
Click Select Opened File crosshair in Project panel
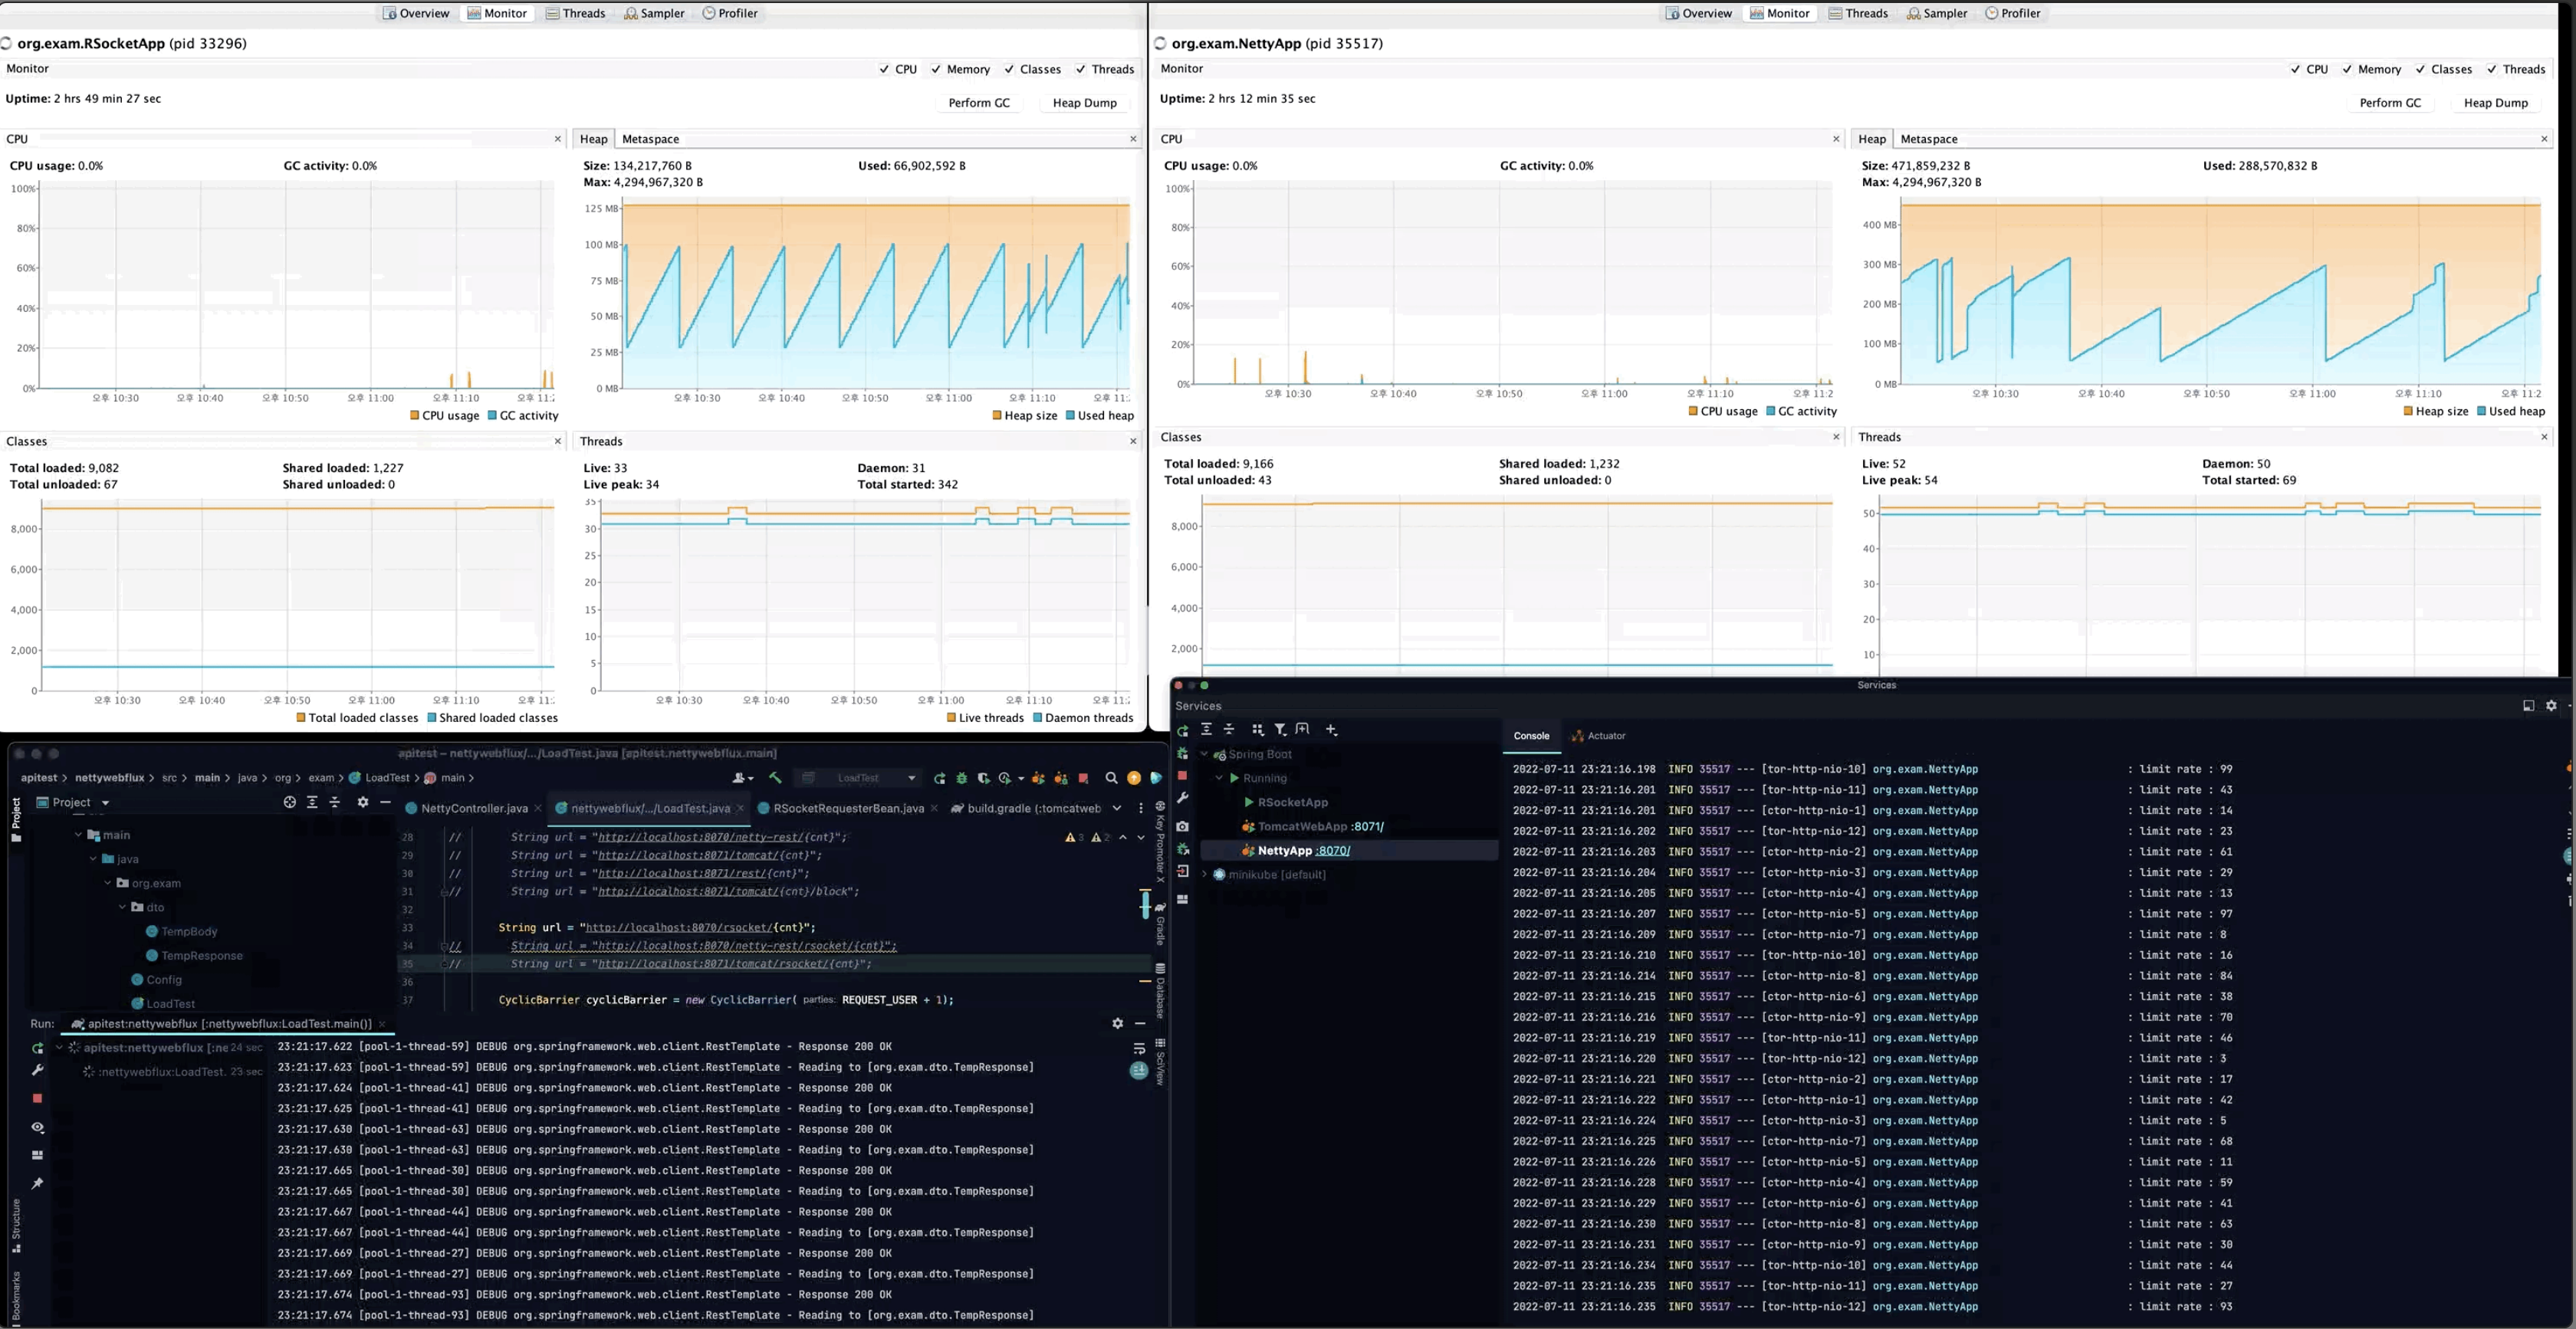pyautogui.click(x=290, y=802)
